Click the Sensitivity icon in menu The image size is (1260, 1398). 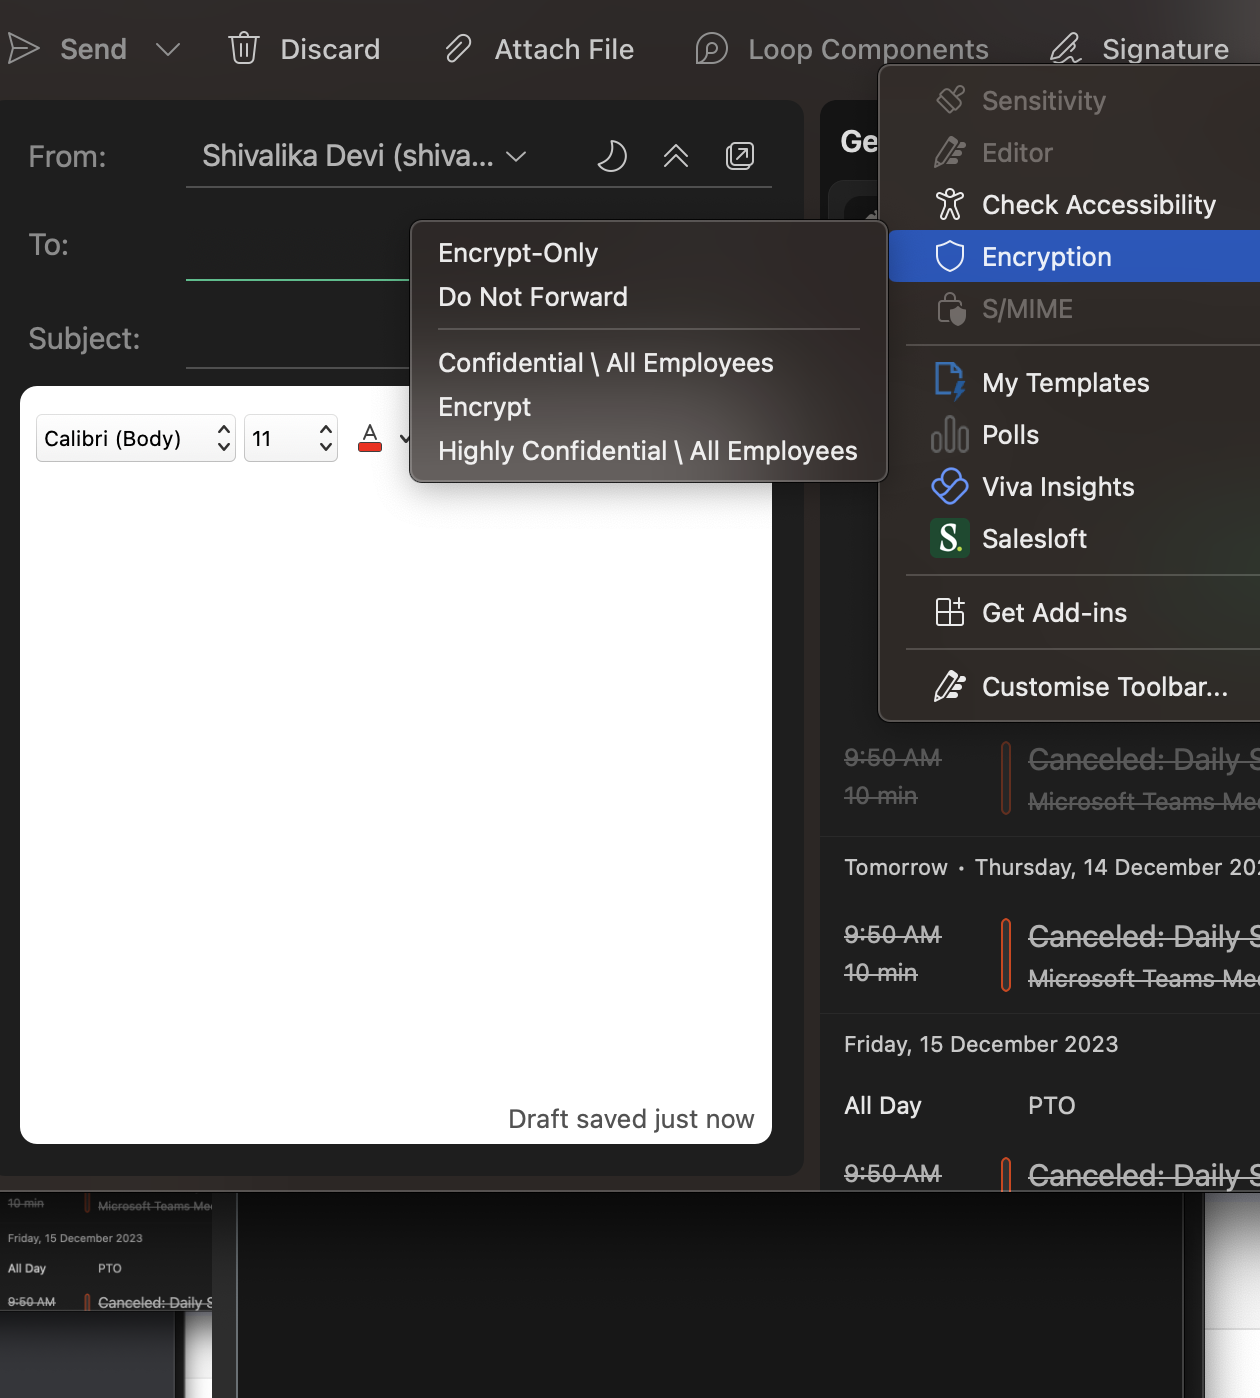tap(950, 100)
